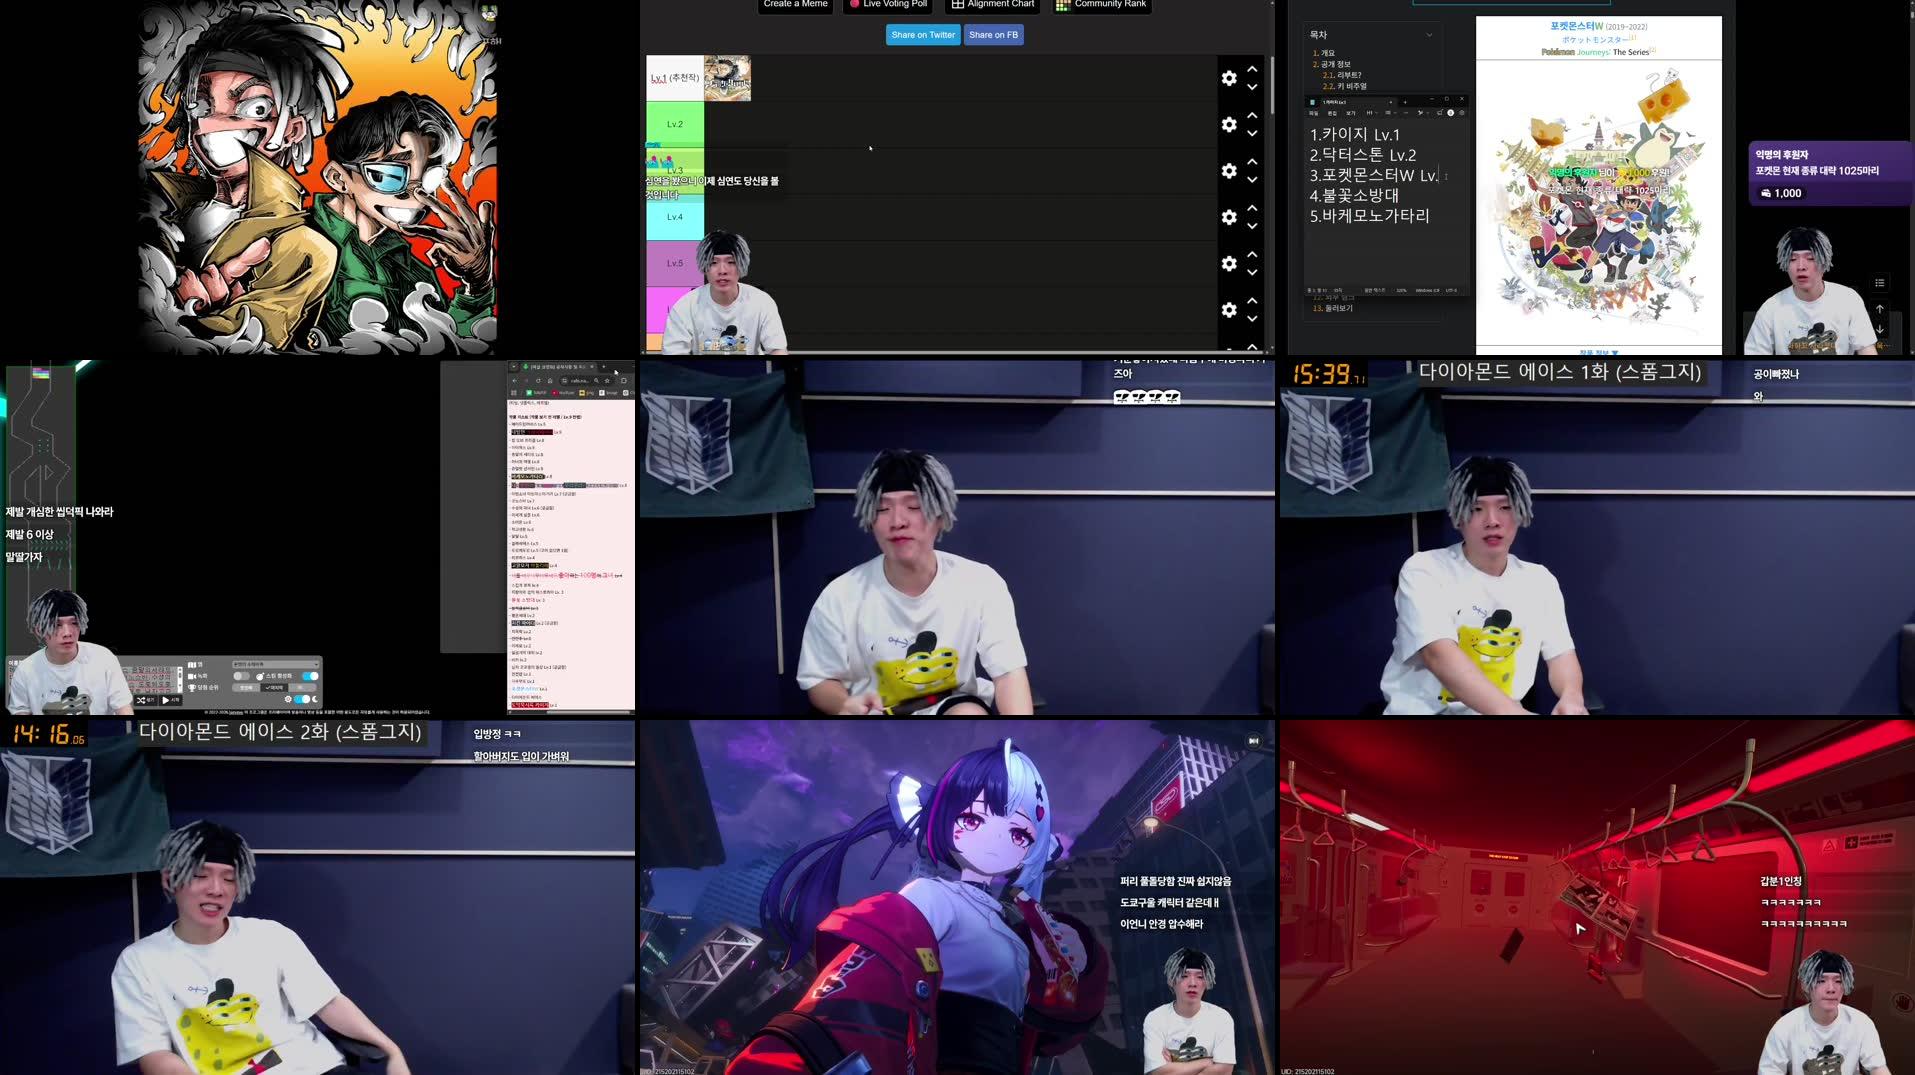Click the Lv.2 green tier label
This screenshot has width=1915, height=1075.
675,124
